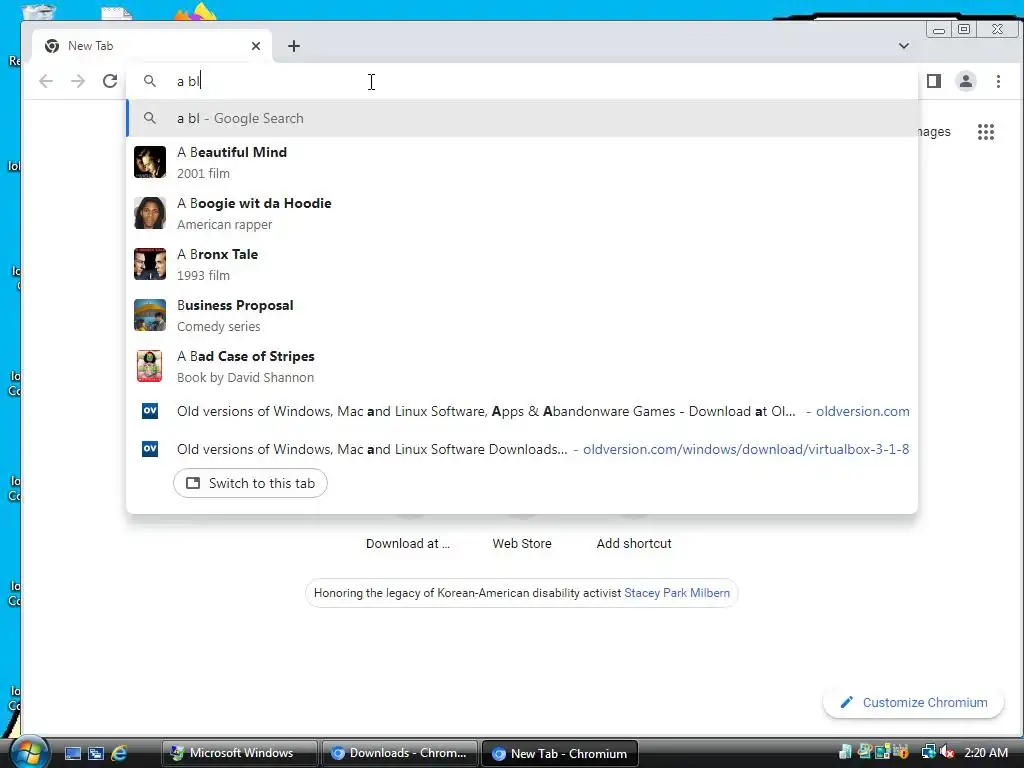Click the muted volume tray icon
Image resolution: width=1024 pixels, height=768 pixels.
[x=946, y=752]
